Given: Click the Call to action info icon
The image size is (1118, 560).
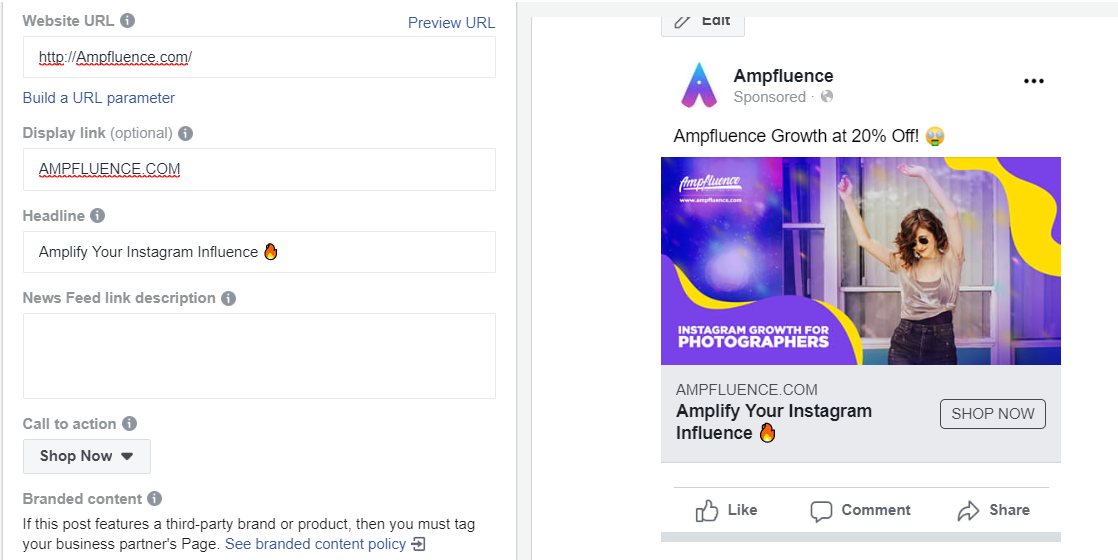Looking at the screenshot, I should (129, 424).
